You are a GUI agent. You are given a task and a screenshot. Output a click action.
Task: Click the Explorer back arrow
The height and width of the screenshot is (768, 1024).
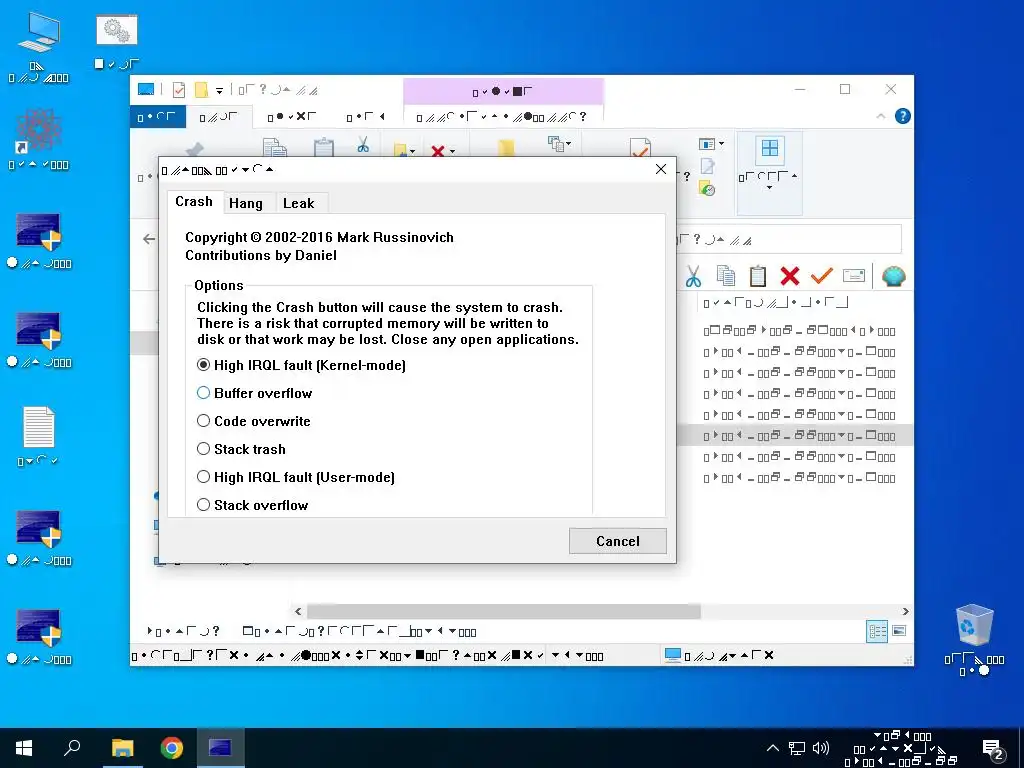pos(149,239)
